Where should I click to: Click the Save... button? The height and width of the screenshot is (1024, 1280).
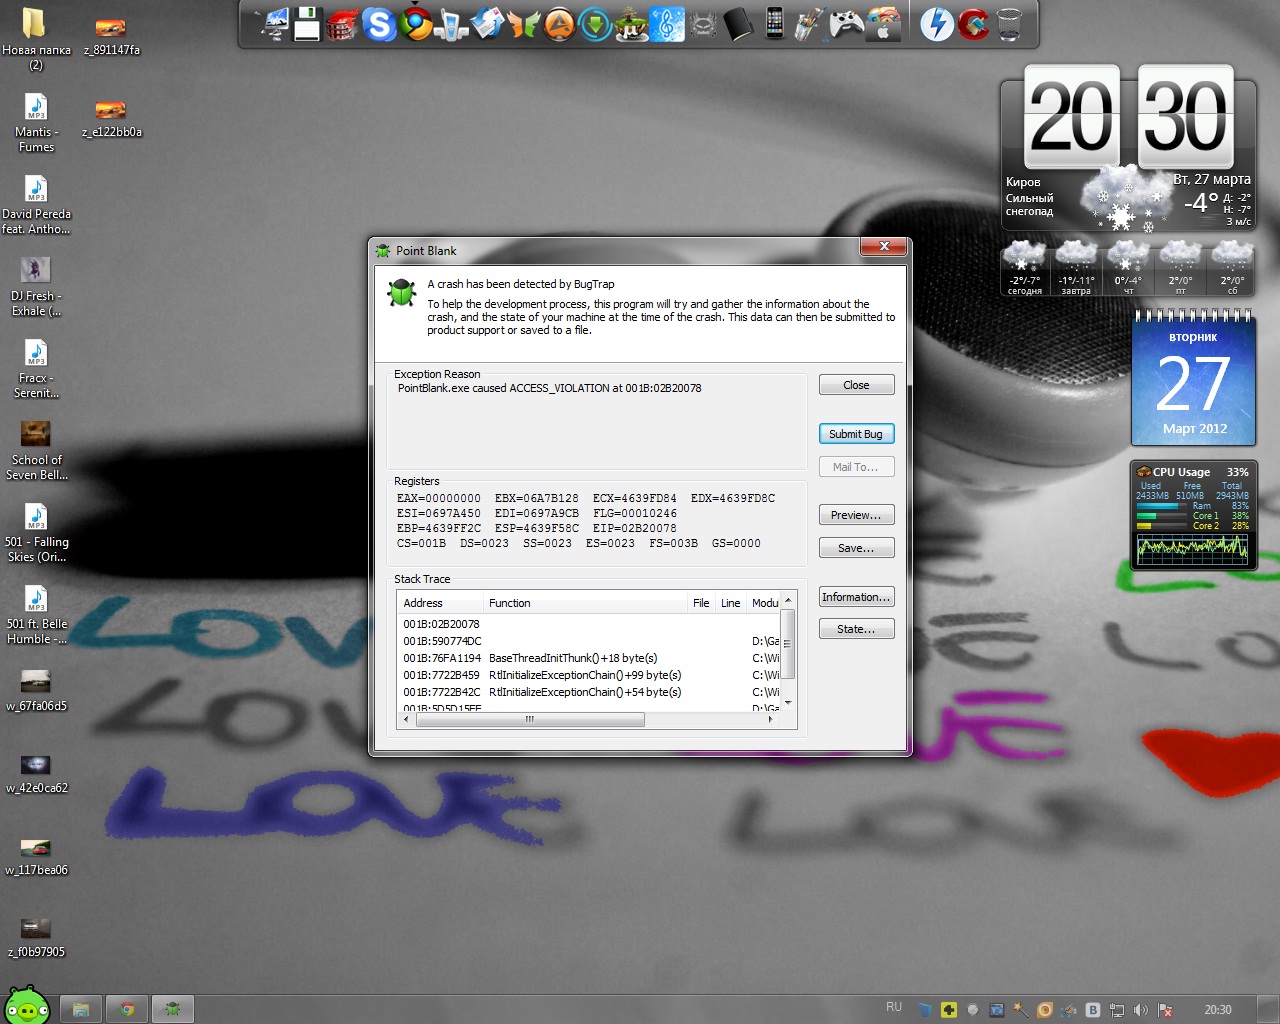(856, 548)
